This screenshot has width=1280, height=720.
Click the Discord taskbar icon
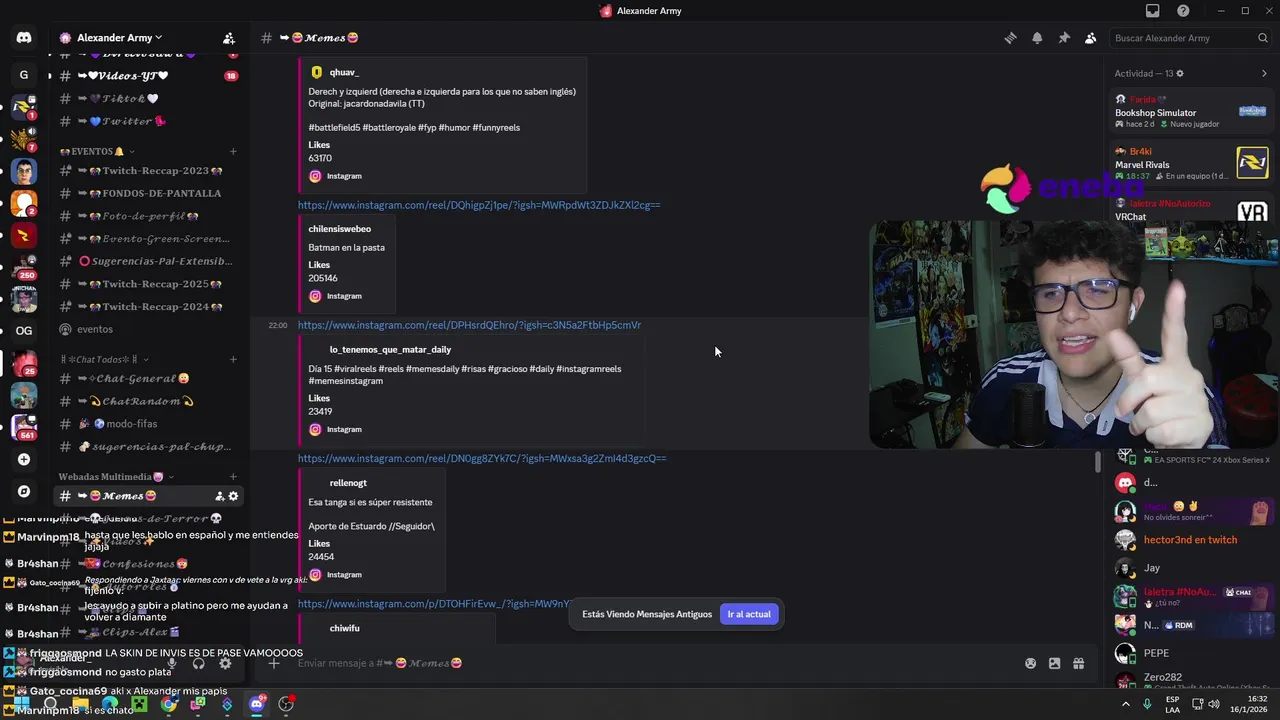257,704
